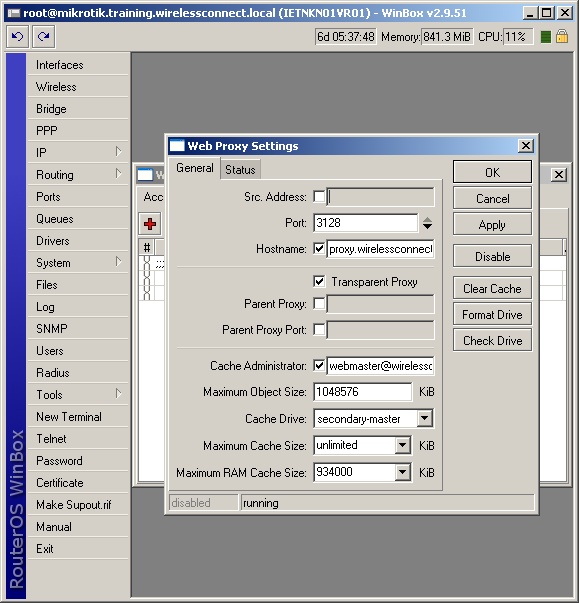
Task: Close the background Web Proxy window
Action: (x=559, y=175)
